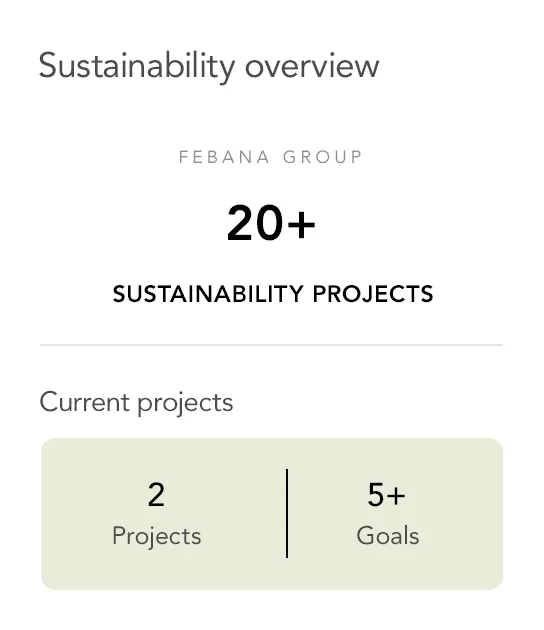This screenshot has height=630, width=544.
Task: Click the horizontal separator below Sustainability Projects
Action: click(x=272, y=345)
